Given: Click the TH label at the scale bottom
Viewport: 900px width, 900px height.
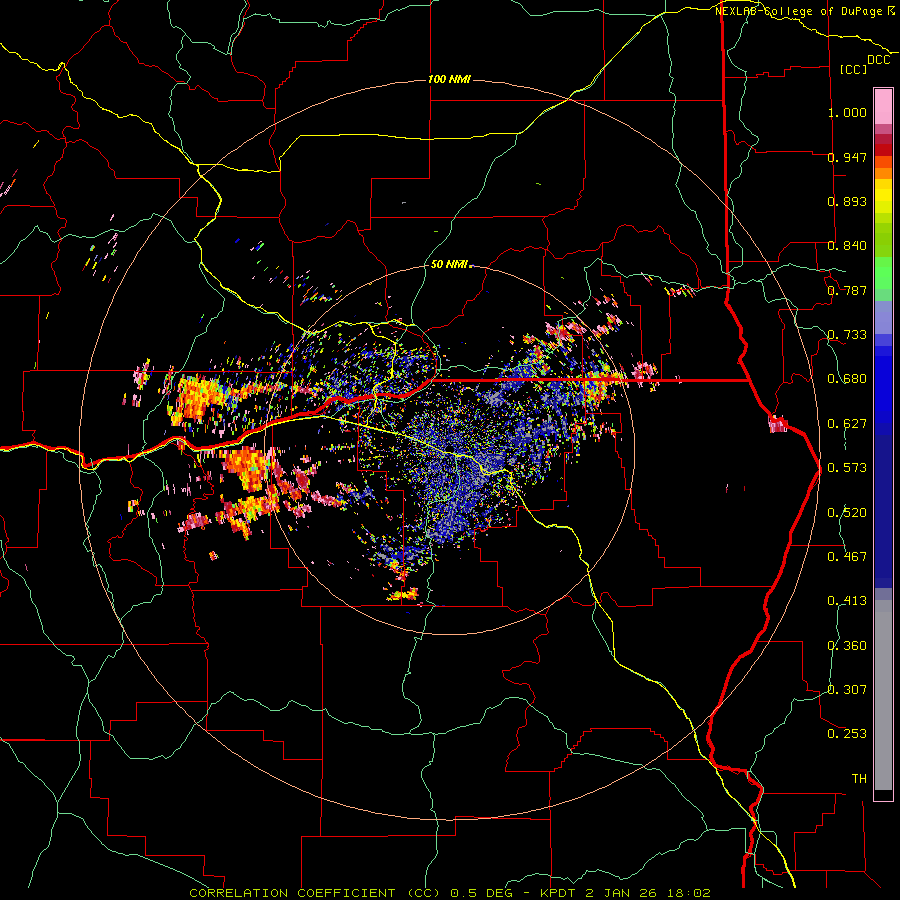Looking at the screenshot, I should tap(859, 779).
